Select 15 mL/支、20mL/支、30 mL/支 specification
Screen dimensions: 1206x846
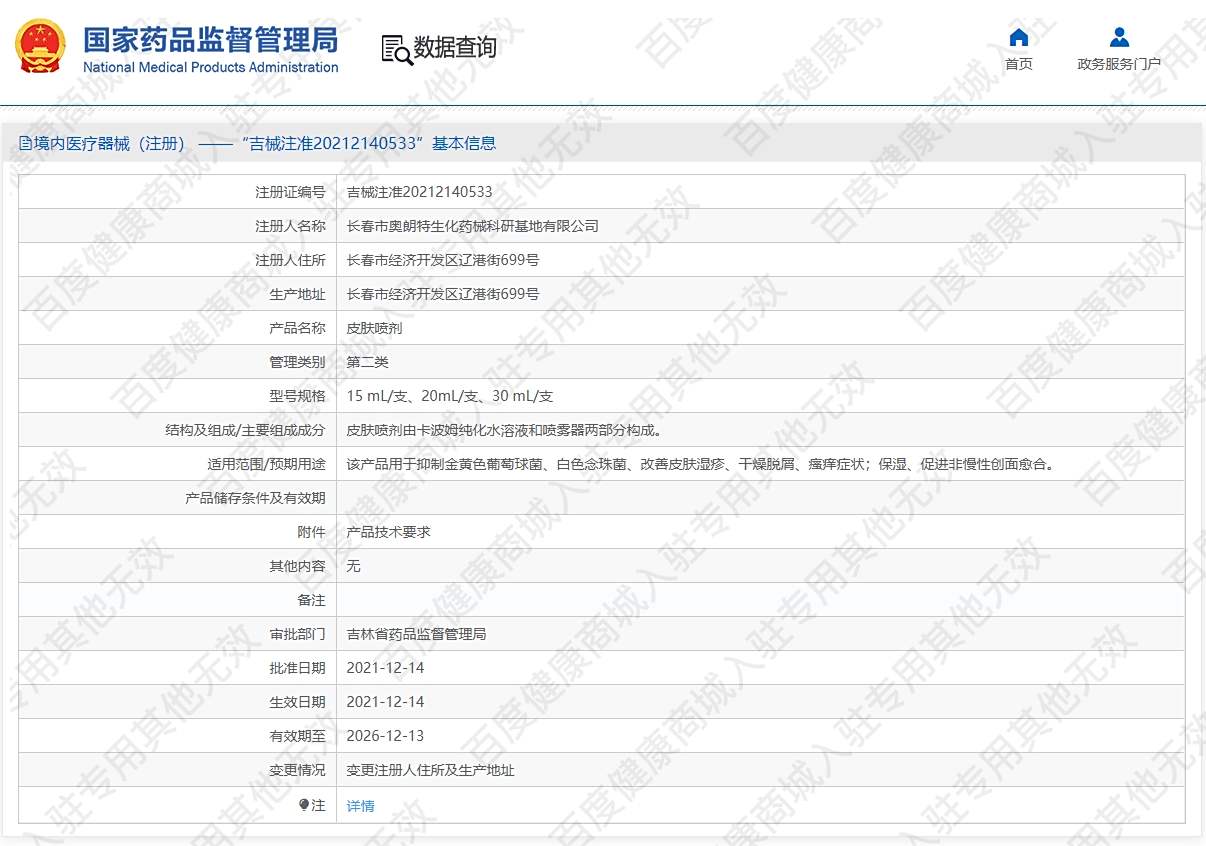tap(449, 396)
